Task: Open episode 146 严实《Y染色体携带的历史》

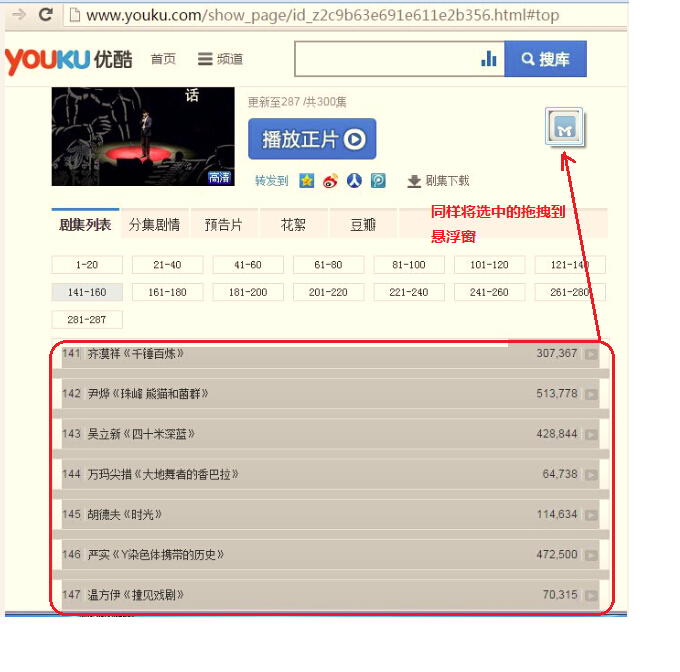Action: (x=156, y=555)
